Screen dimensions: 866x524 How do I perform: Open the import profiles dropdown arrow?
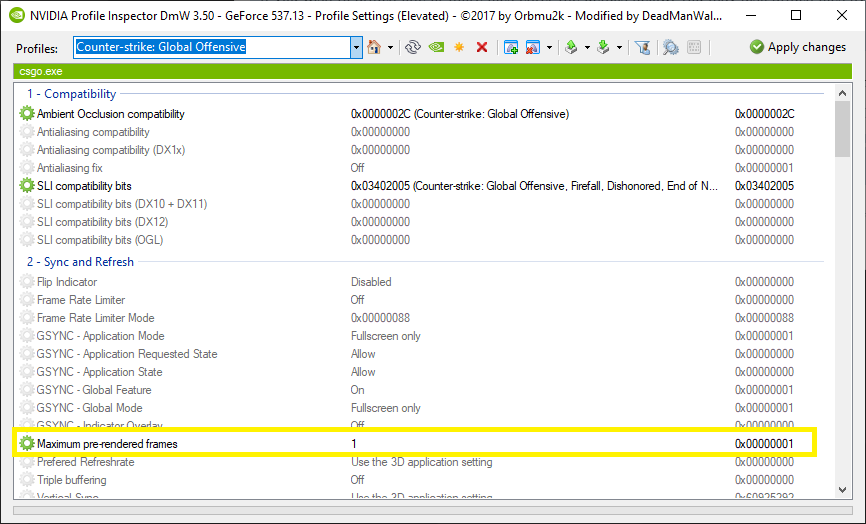point(619,47)
